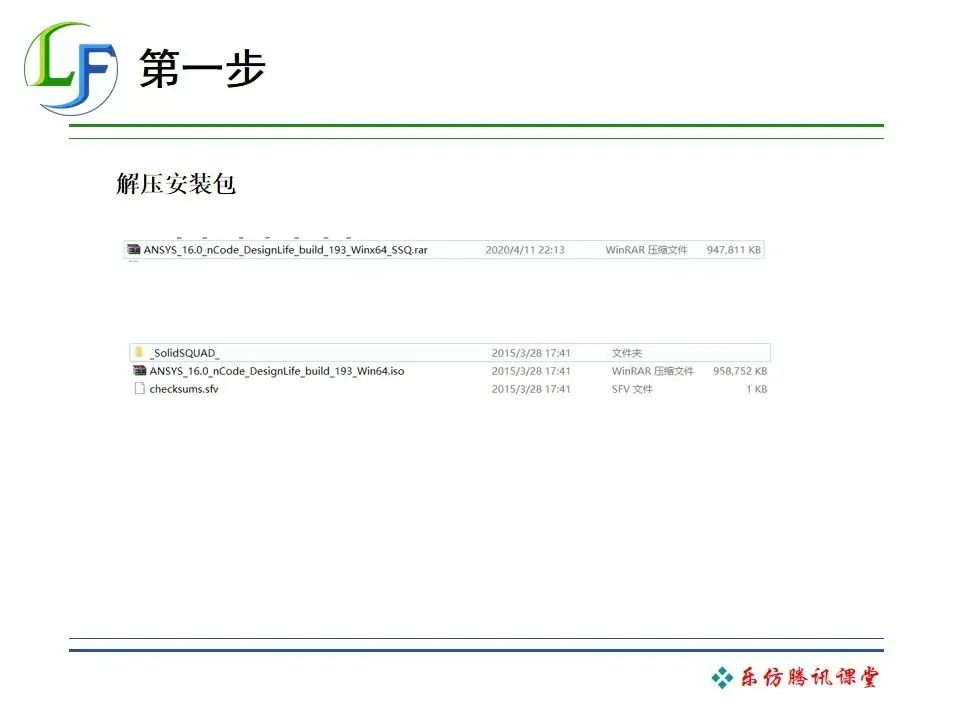Click the slide heading 第一步

click(203, 68)
